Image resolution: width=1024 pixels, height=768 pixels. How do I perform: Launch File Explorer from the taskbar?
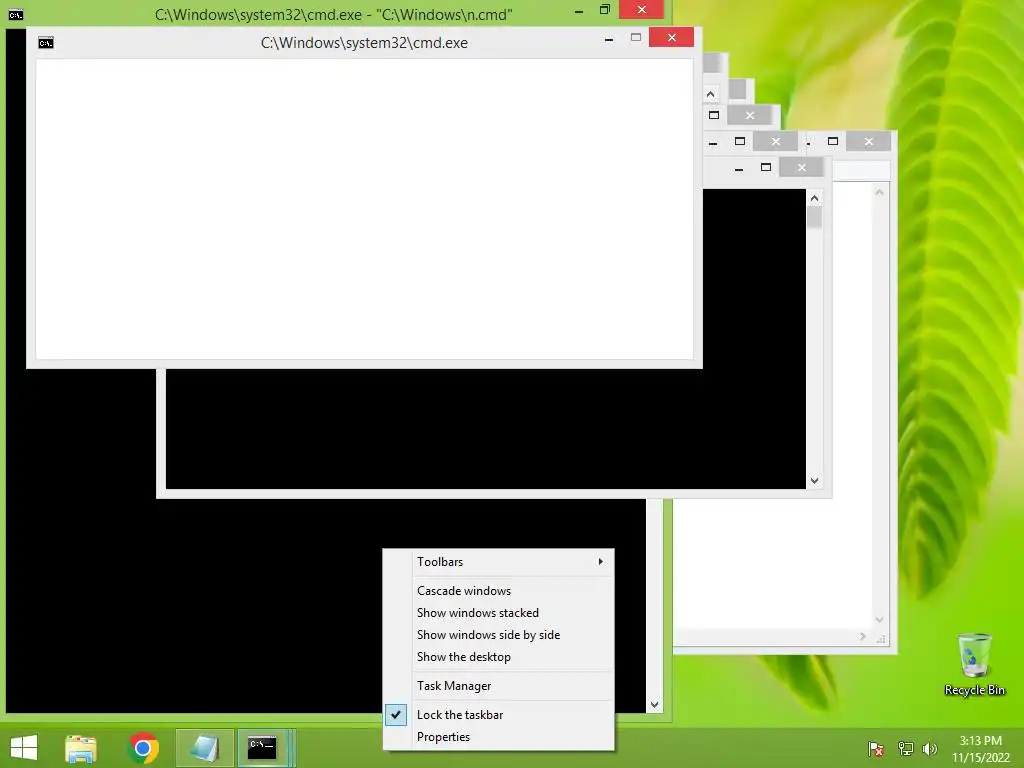coord(81,748)
